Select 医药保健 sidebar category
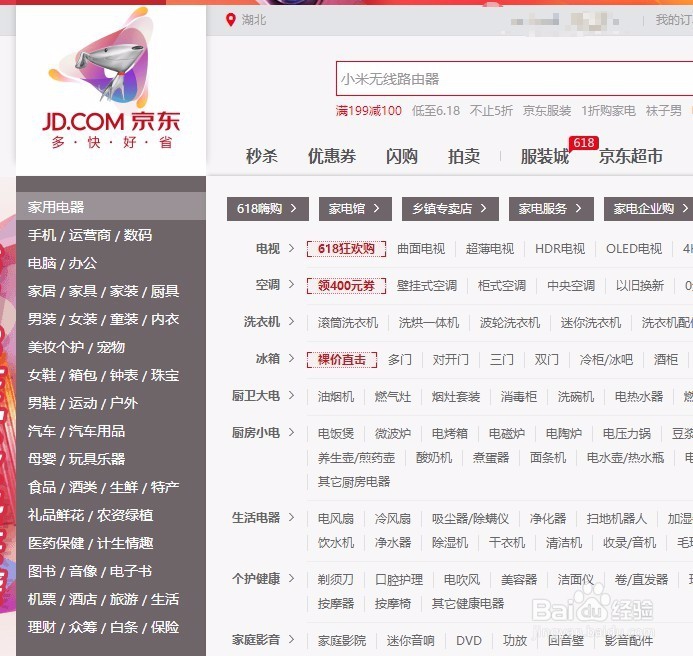 click(x=56, y=543)
